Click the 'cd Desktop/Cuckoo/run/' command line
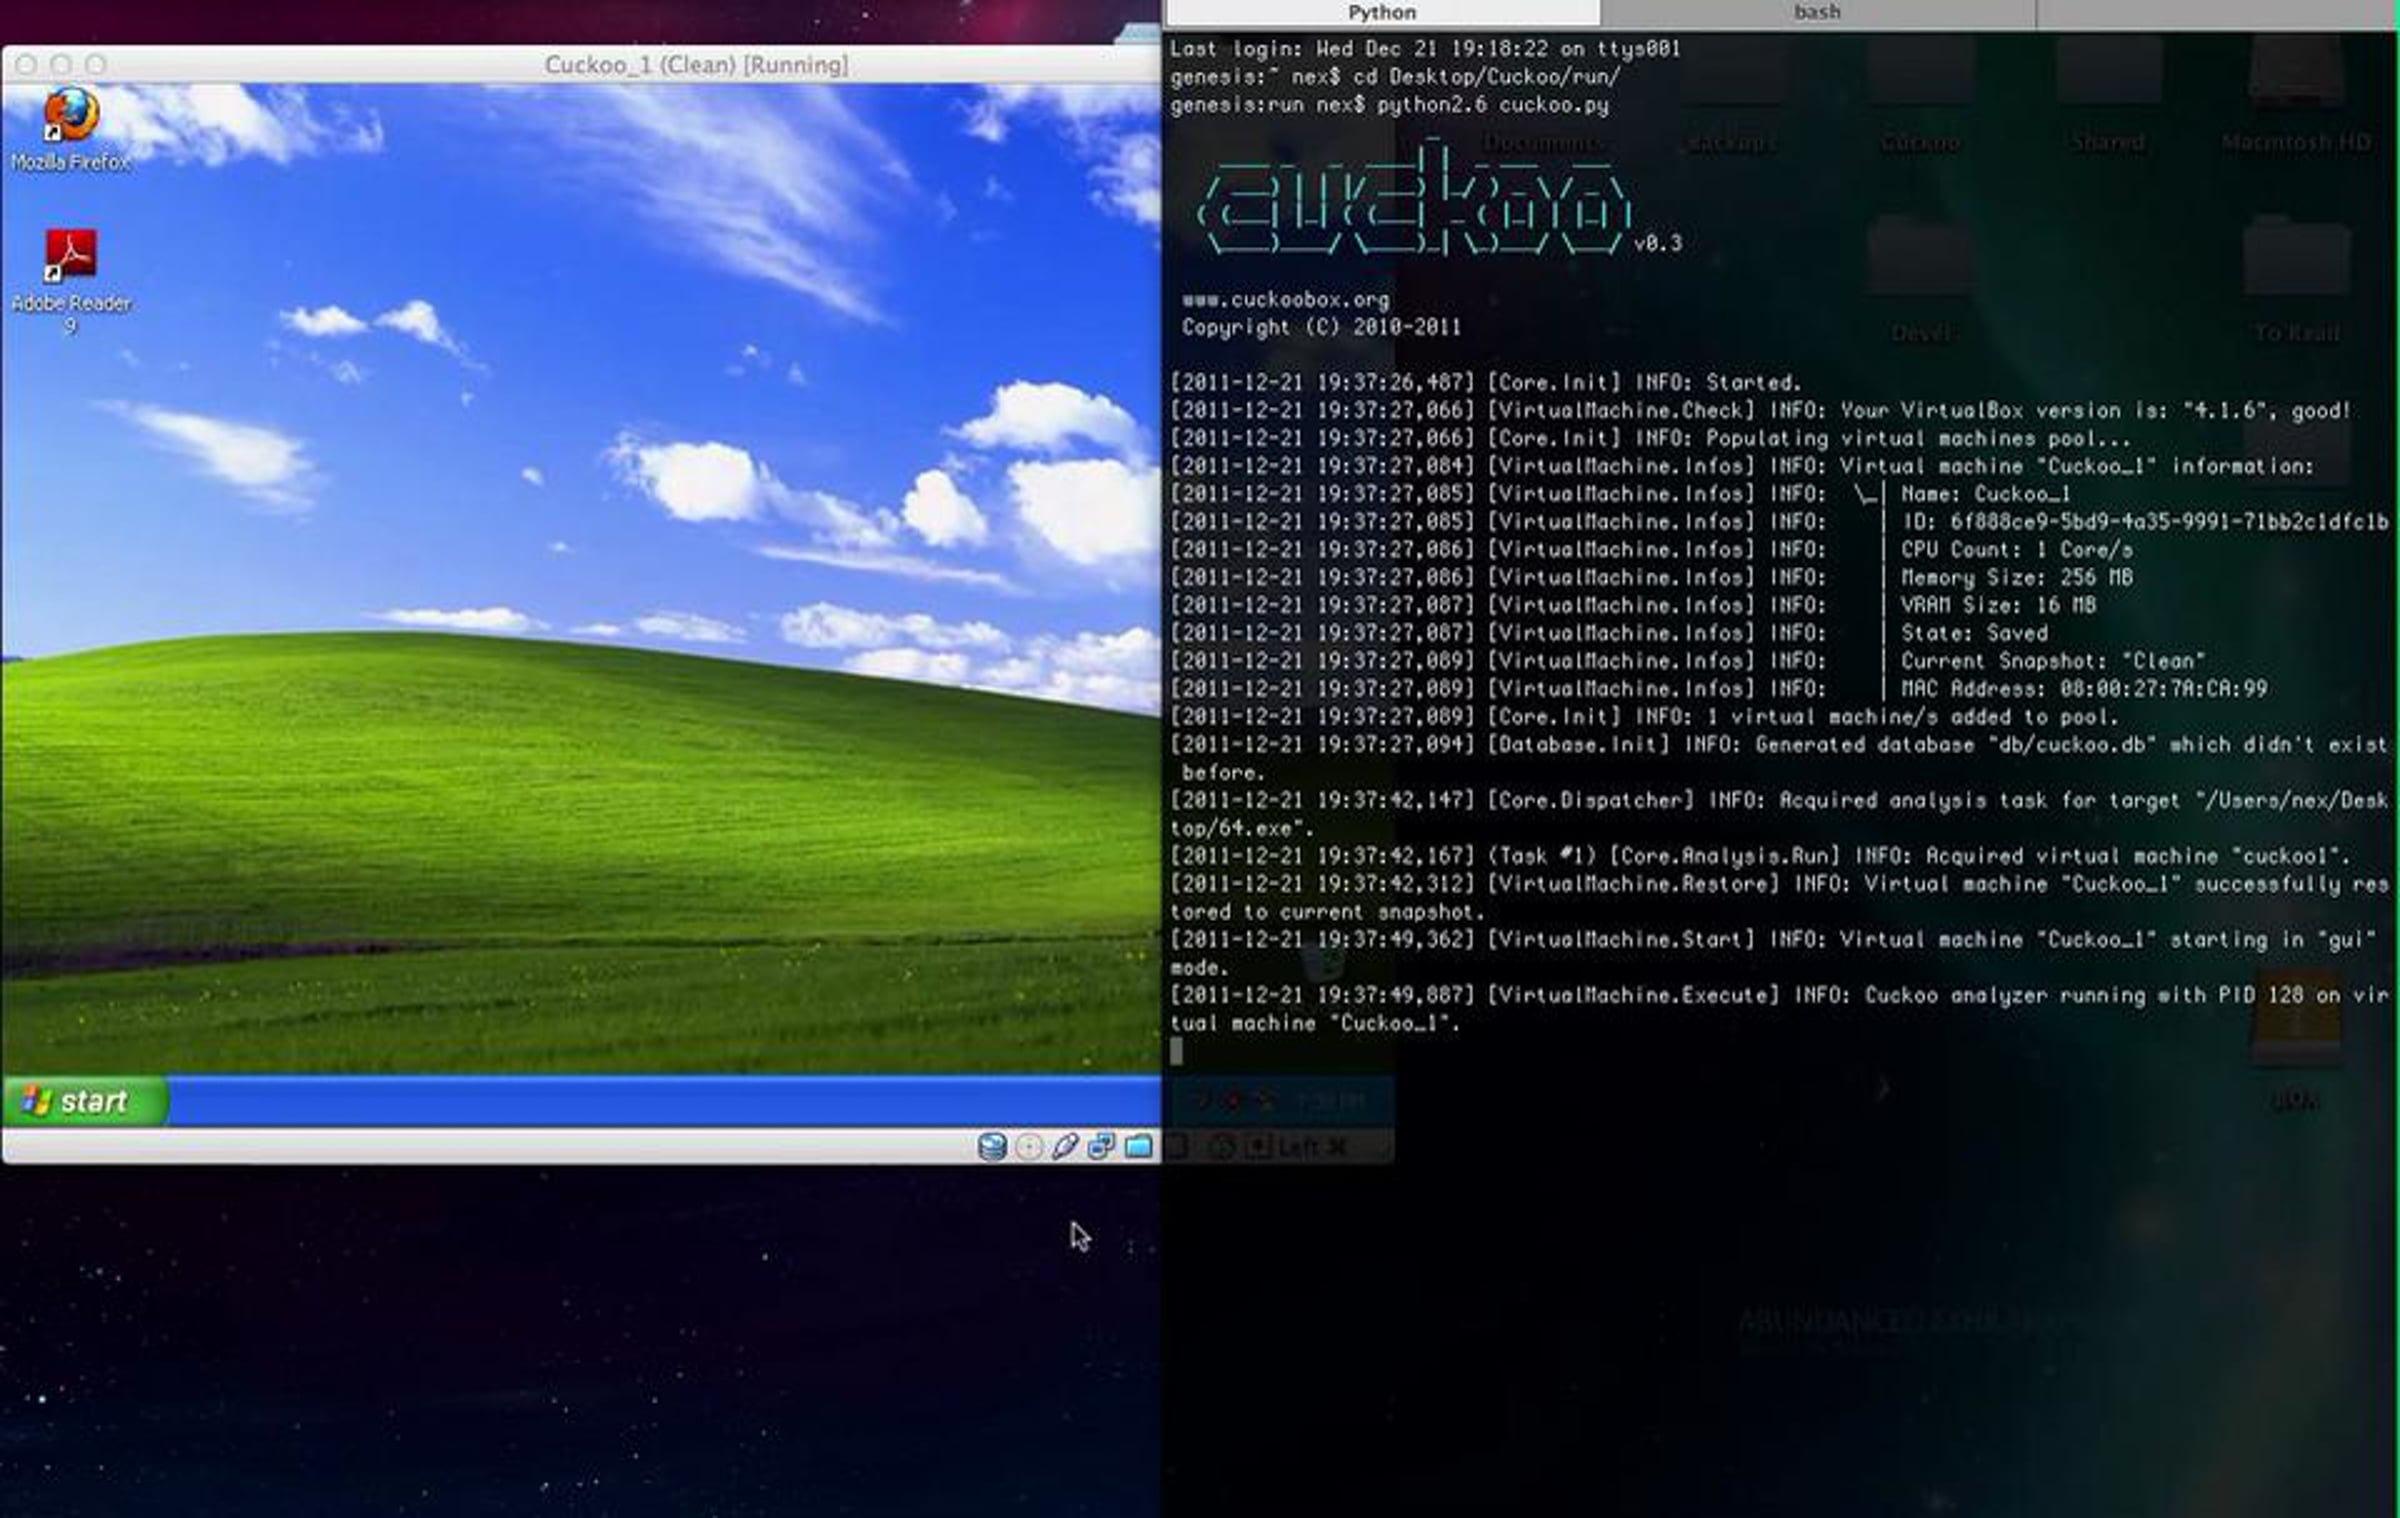 pos(1395,76)
